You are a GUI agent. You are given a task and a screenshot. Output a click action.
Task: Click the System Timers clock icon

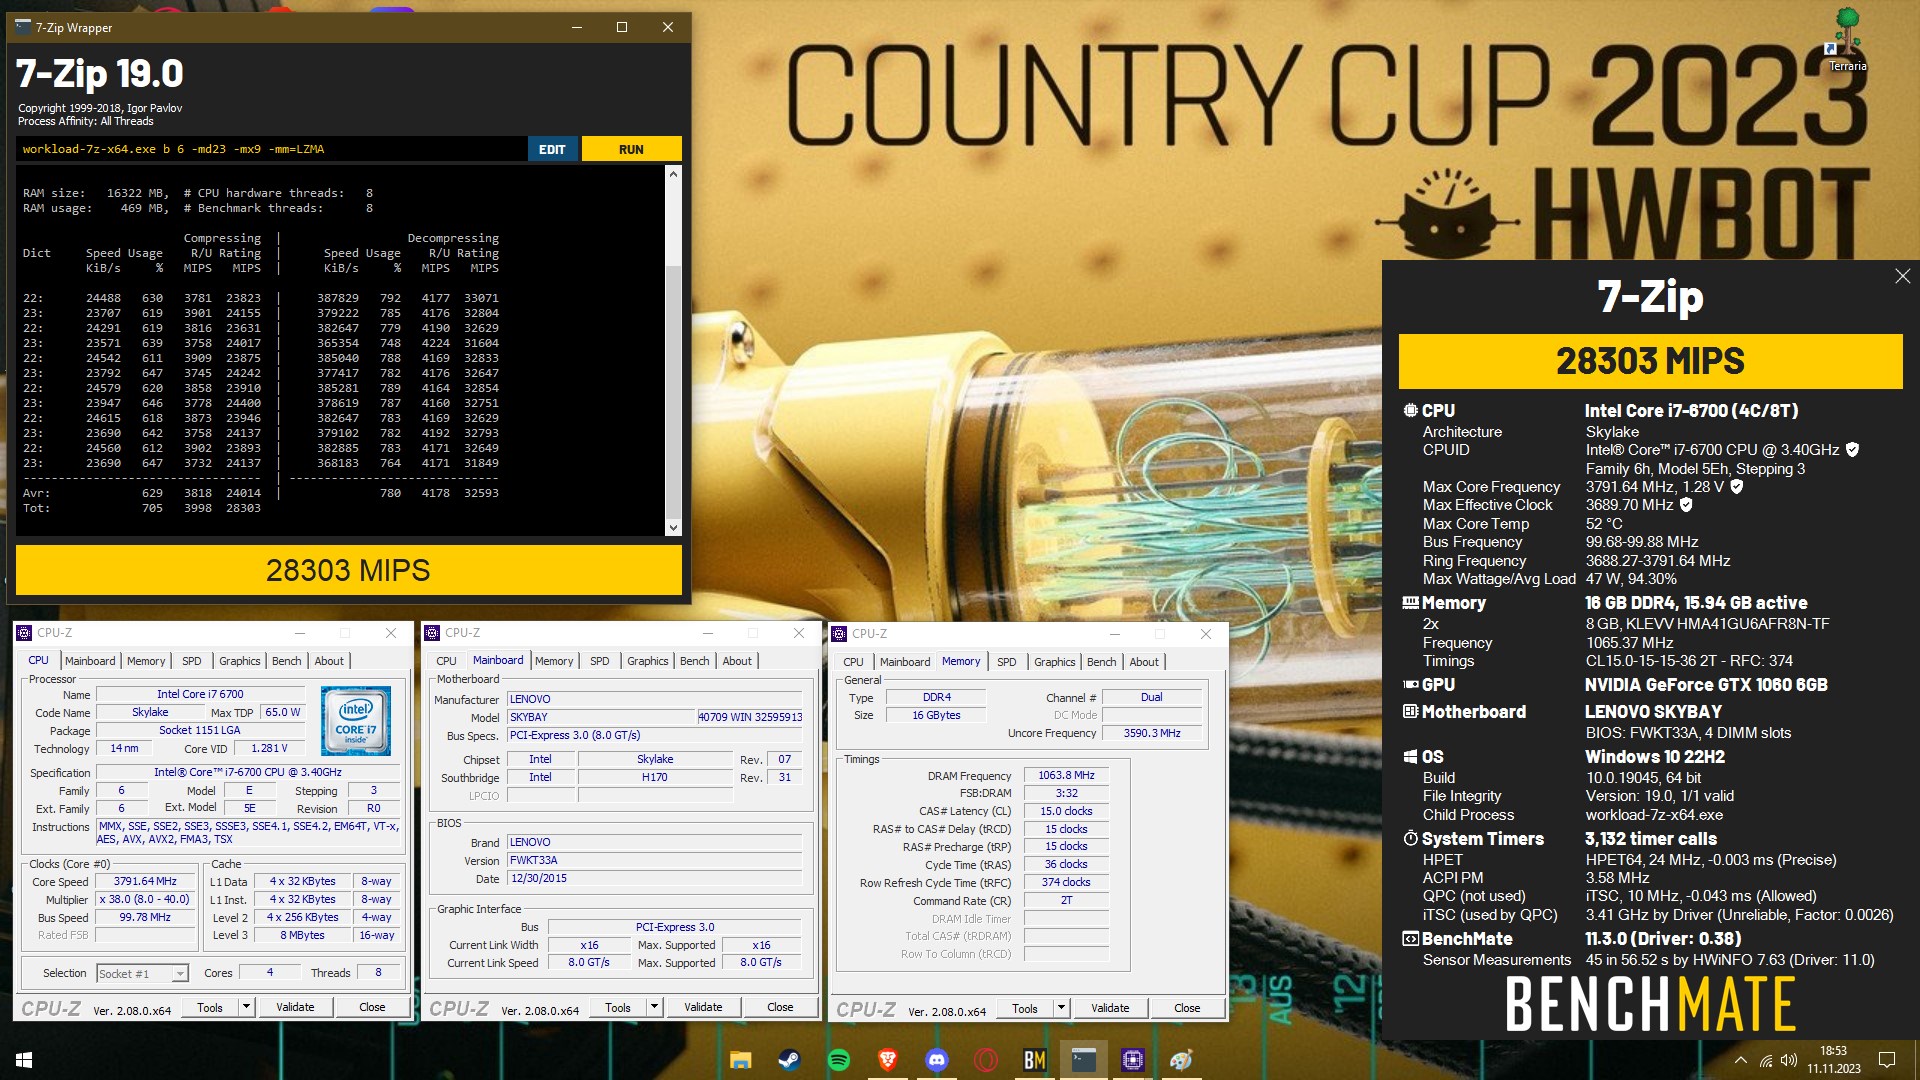pos(1410,838)
